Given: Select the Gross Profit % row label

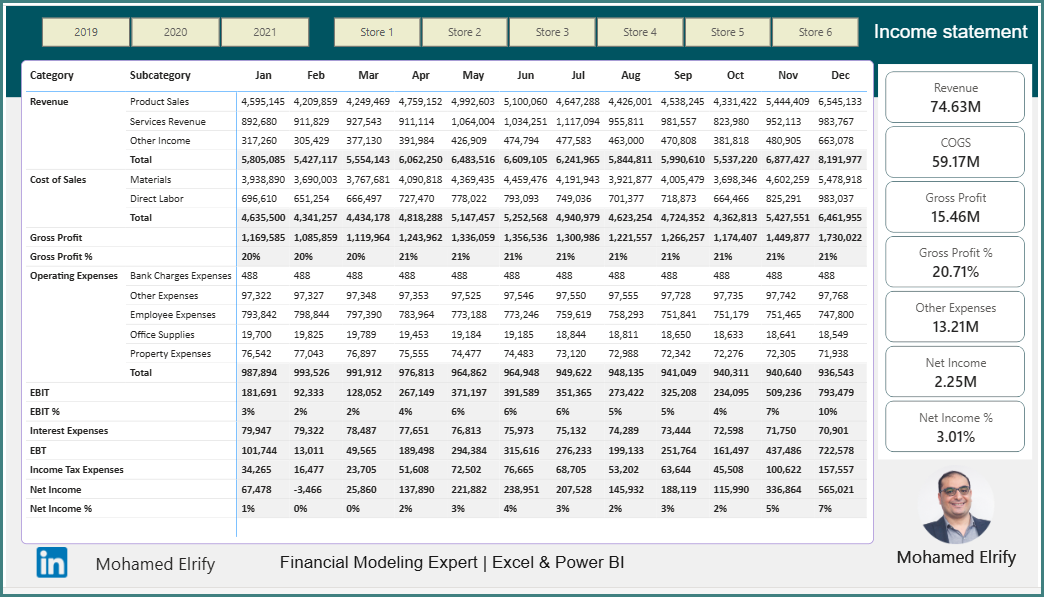Looking at the screenshot, I should 61,256.
